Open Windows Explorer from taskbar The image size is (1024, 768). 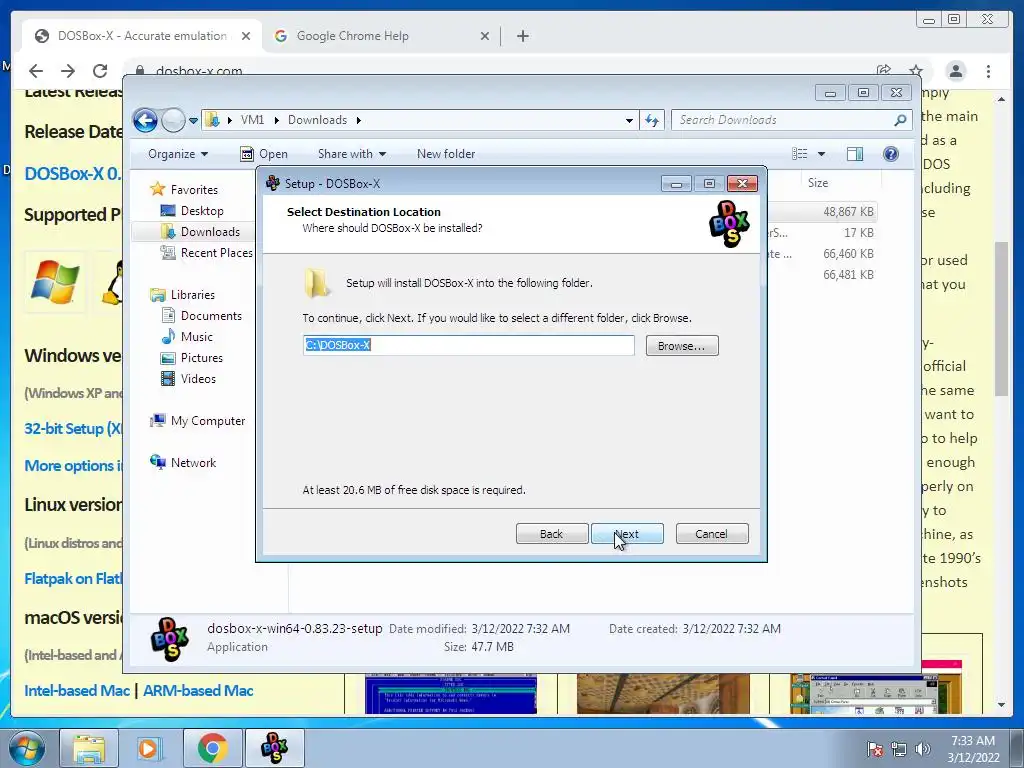coord(89,748)
